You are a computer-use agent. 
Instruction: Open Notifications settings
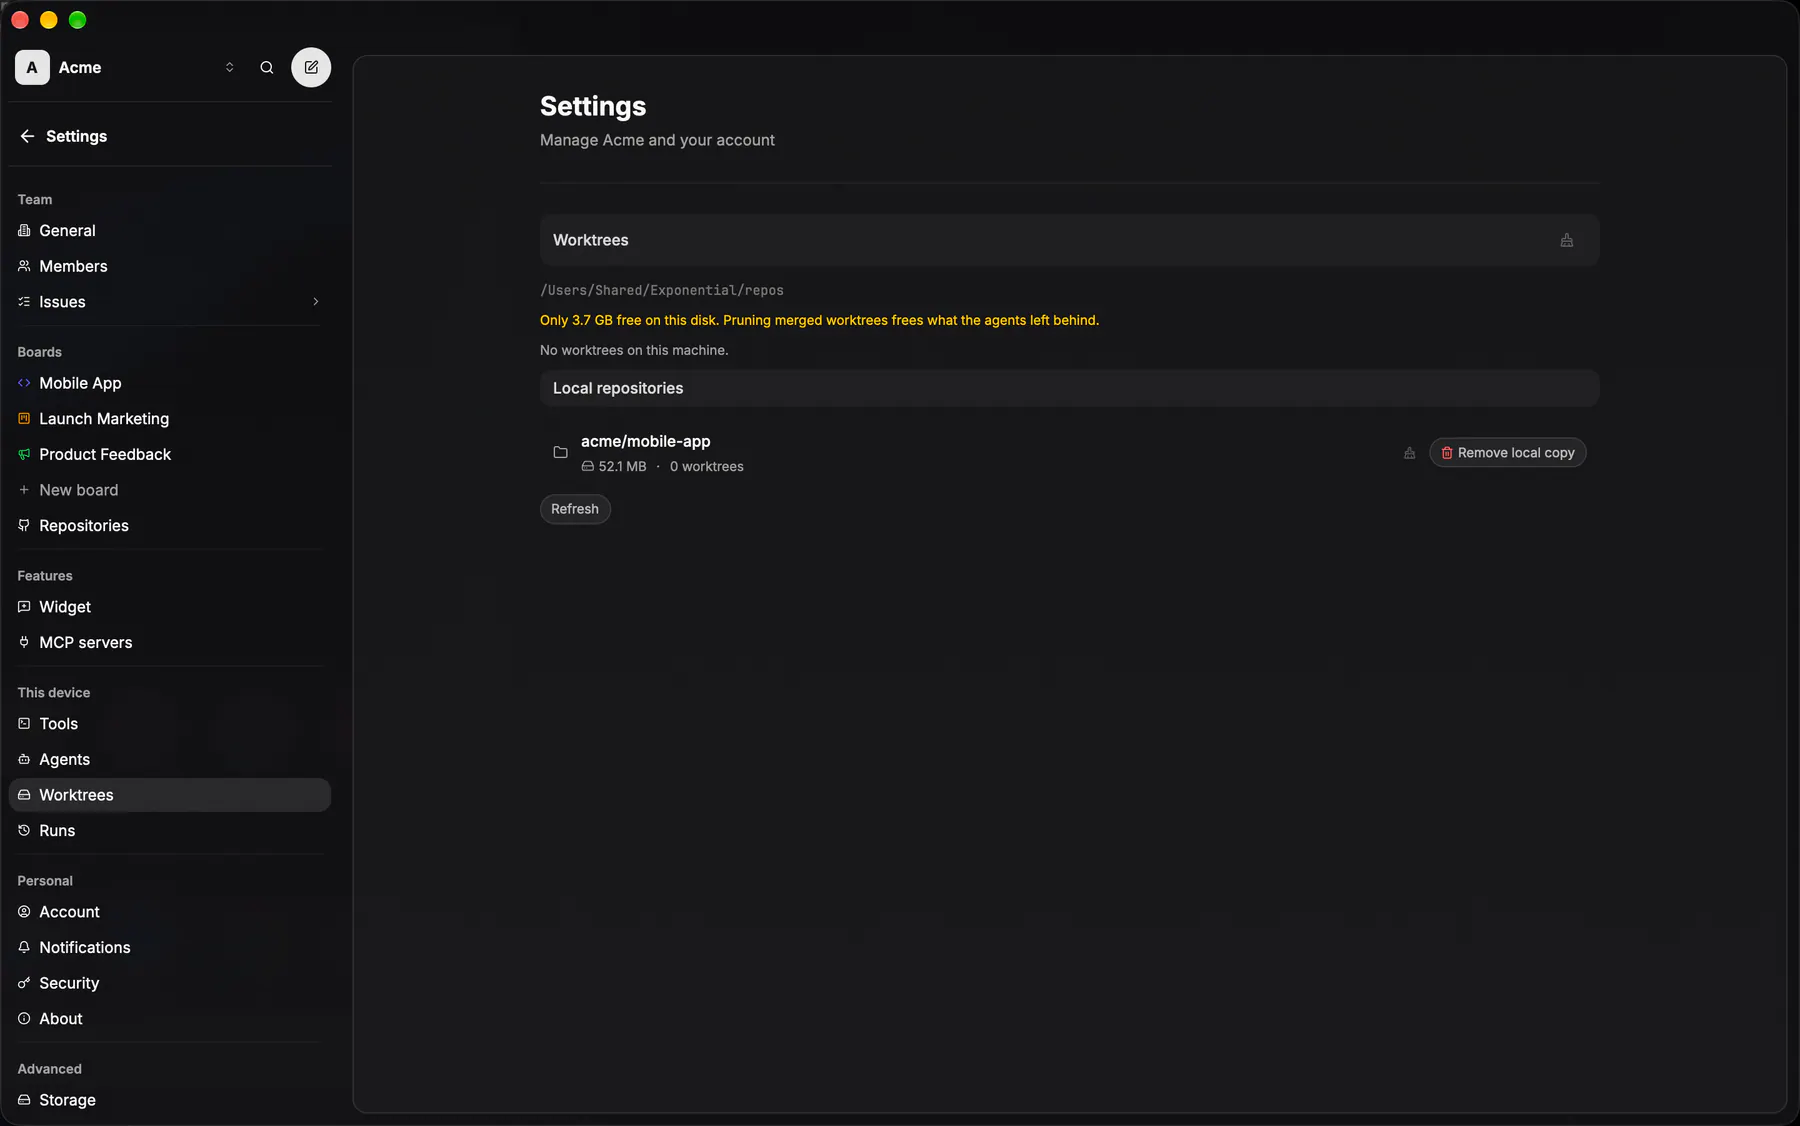(169, 948)
